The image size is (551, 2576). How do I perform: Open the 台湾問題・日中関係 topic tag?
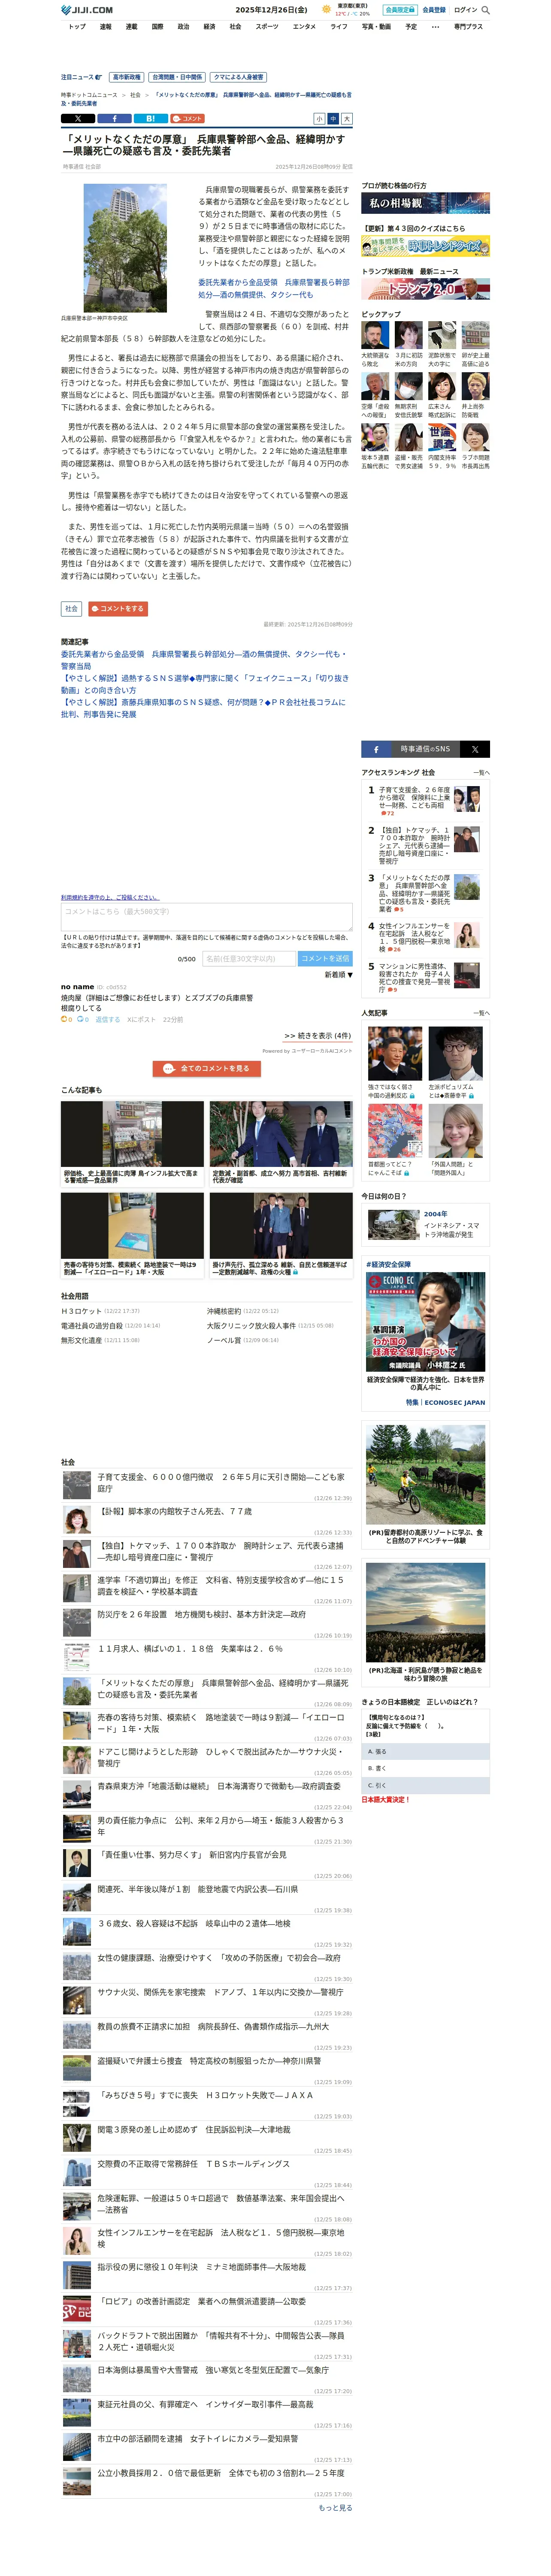coord(177,77)
